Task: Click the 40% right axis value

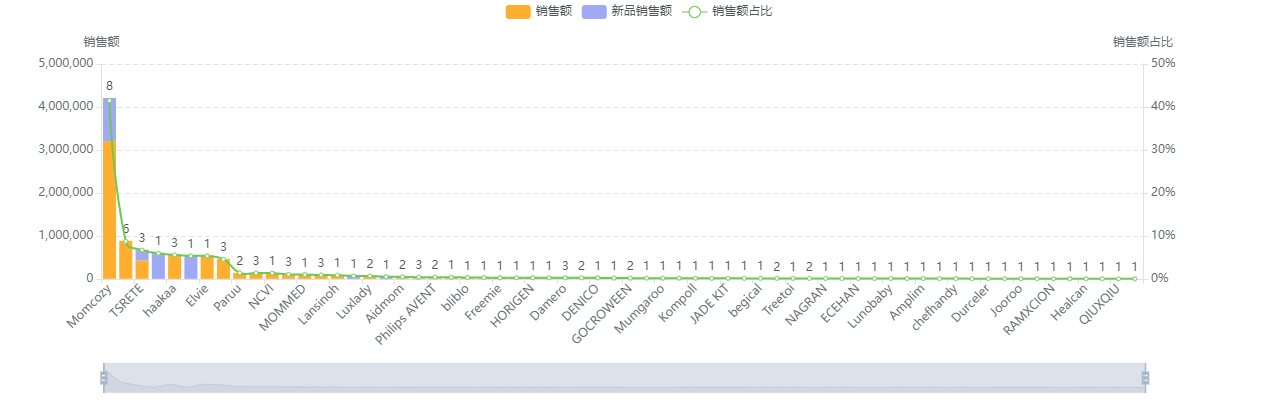Action: (1163, 106)
